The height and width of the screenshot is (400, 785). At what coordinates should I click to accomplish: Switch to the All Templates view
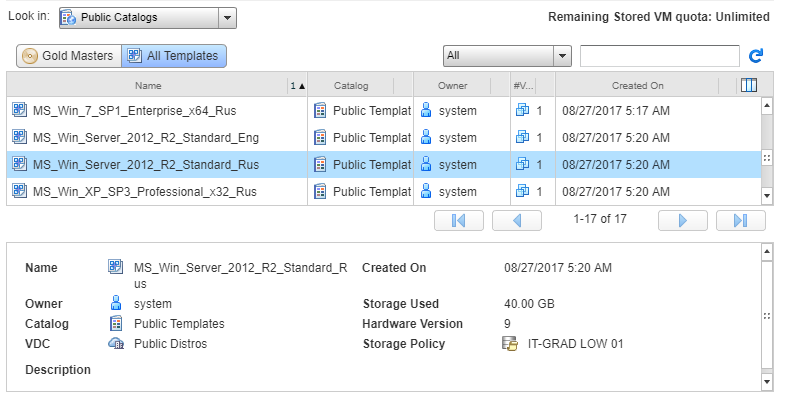(174, 56)
